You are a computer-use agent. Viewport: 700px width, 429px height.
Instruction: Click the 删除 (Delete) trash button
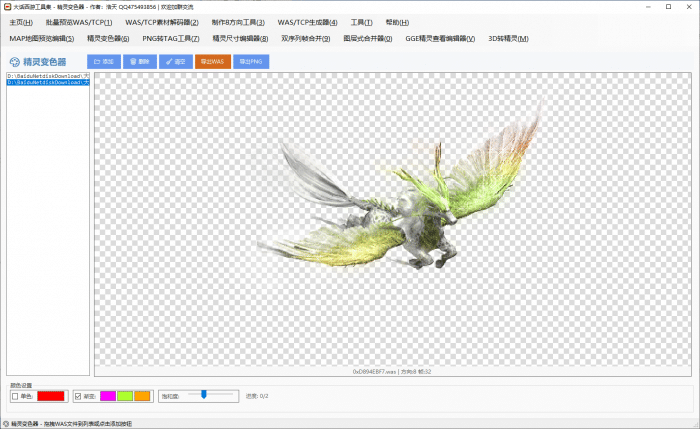(x=140, y=61)
